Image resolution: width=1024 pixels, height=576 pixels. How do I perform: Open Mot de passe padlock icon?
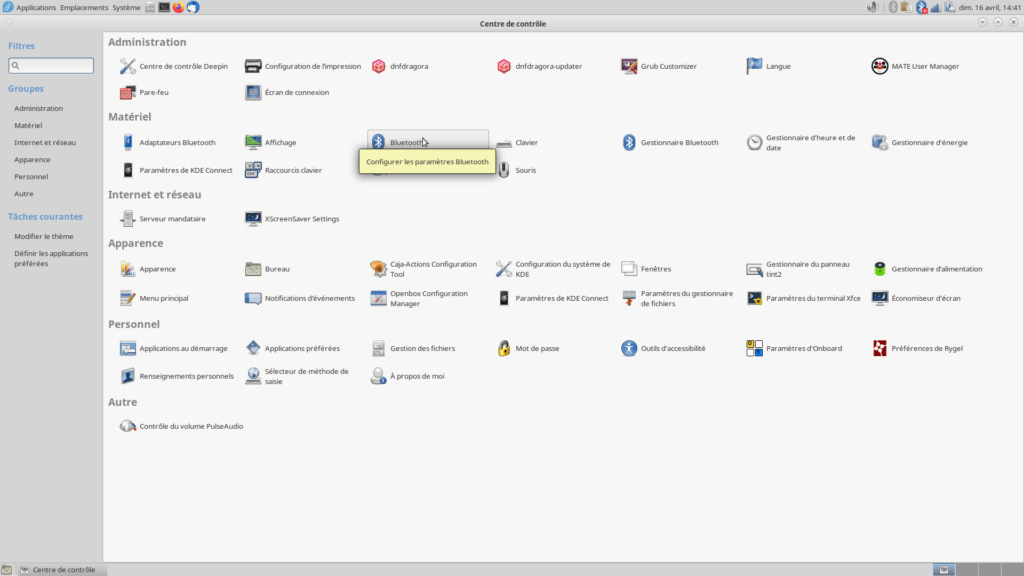coord(504,348)
